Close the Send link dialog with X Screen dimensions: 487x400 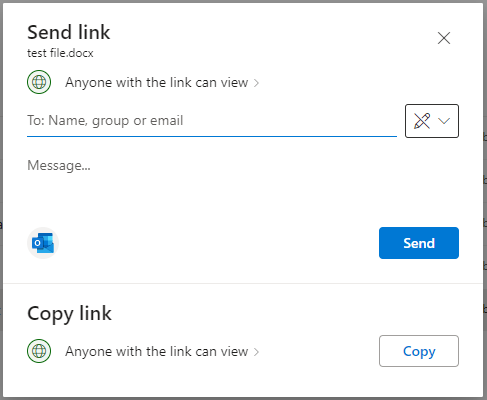(x=444, y=38)
